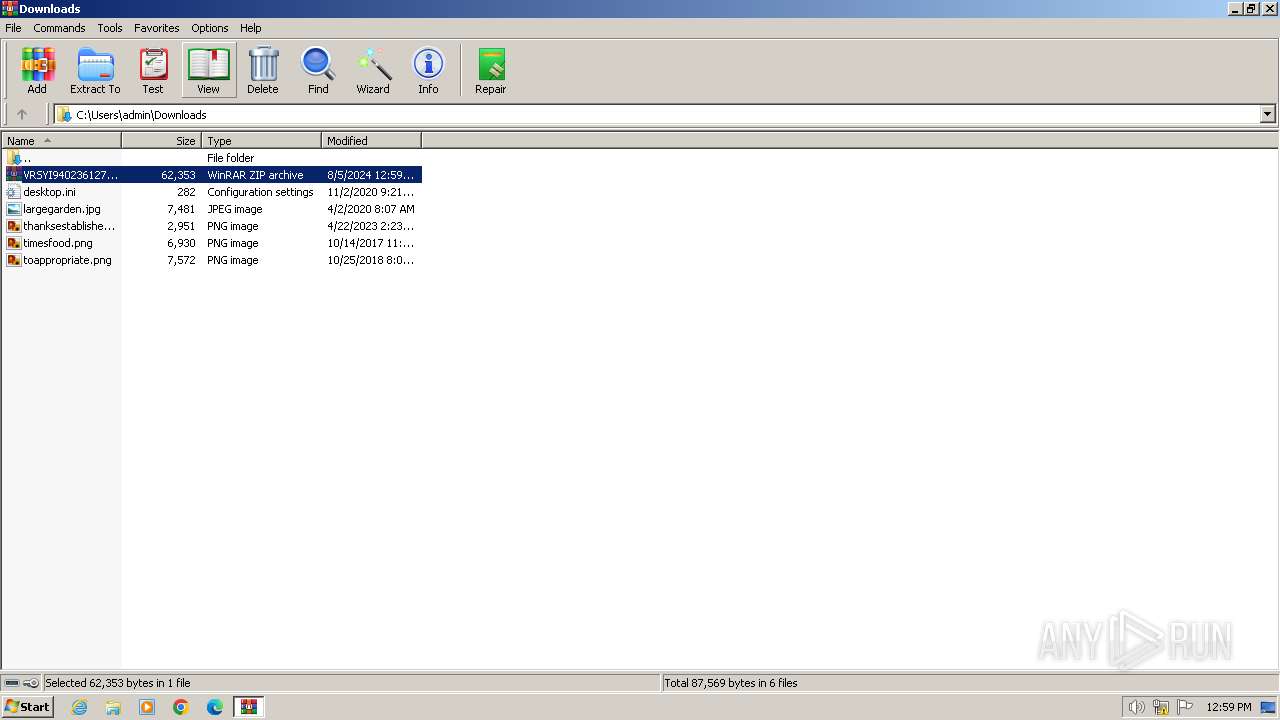Click the JPEG image type cell
Image resolution: width=1280 pixels, height=720 pixels.
pos(235,209)
